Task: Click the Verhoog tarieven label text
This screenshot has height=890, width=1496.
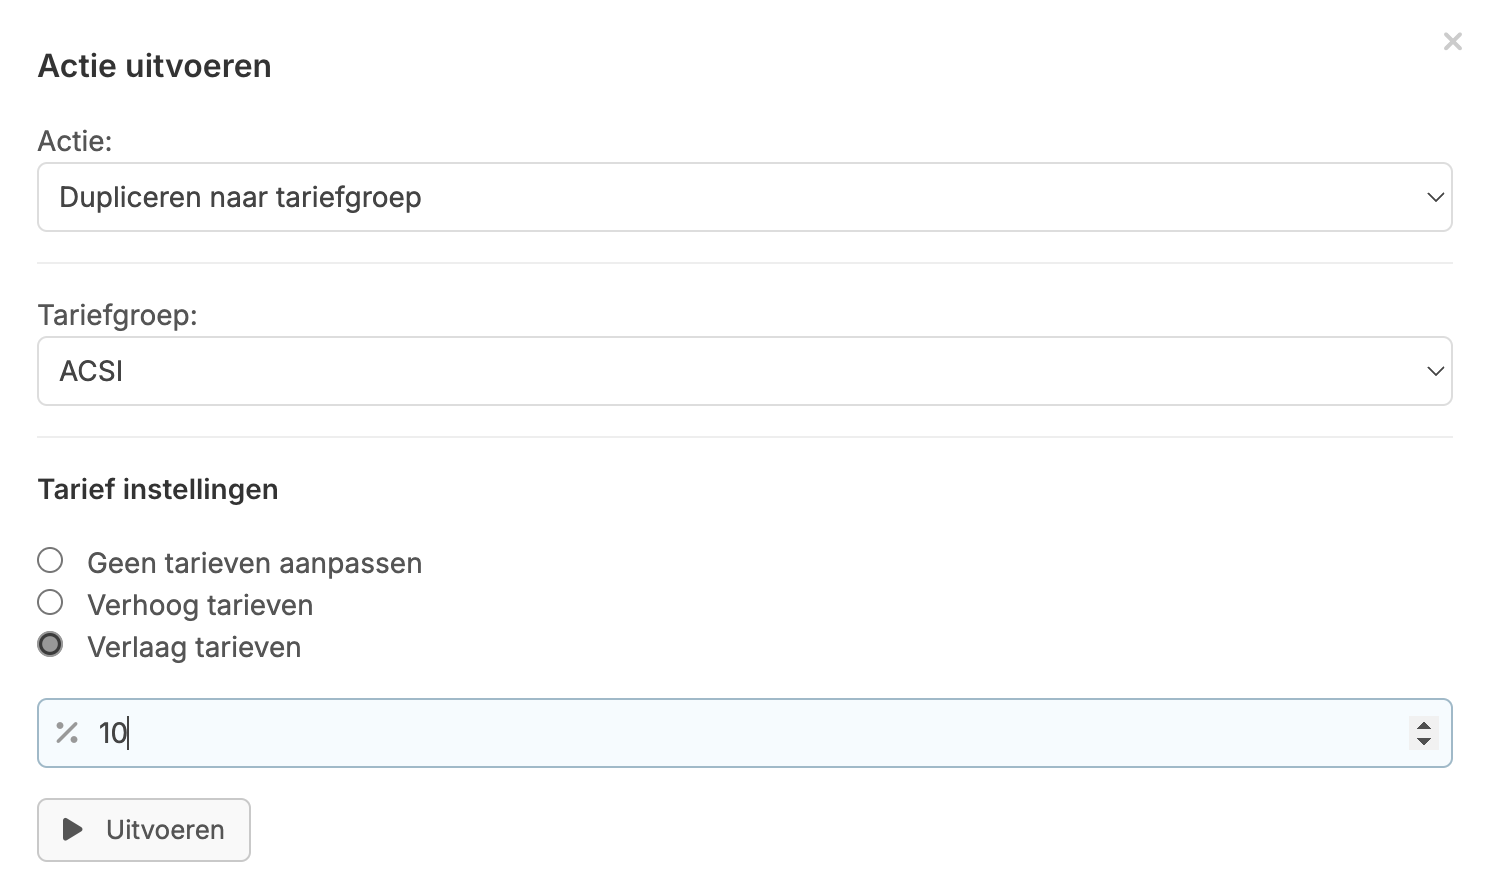Action: (200, 605)
